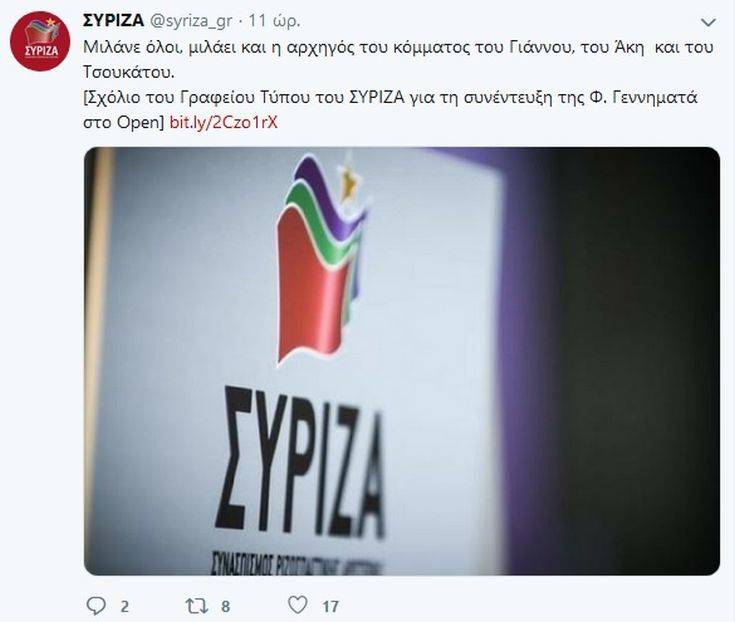
Task: Like the tweet with the heart icon
Action: tap(298, 605)
